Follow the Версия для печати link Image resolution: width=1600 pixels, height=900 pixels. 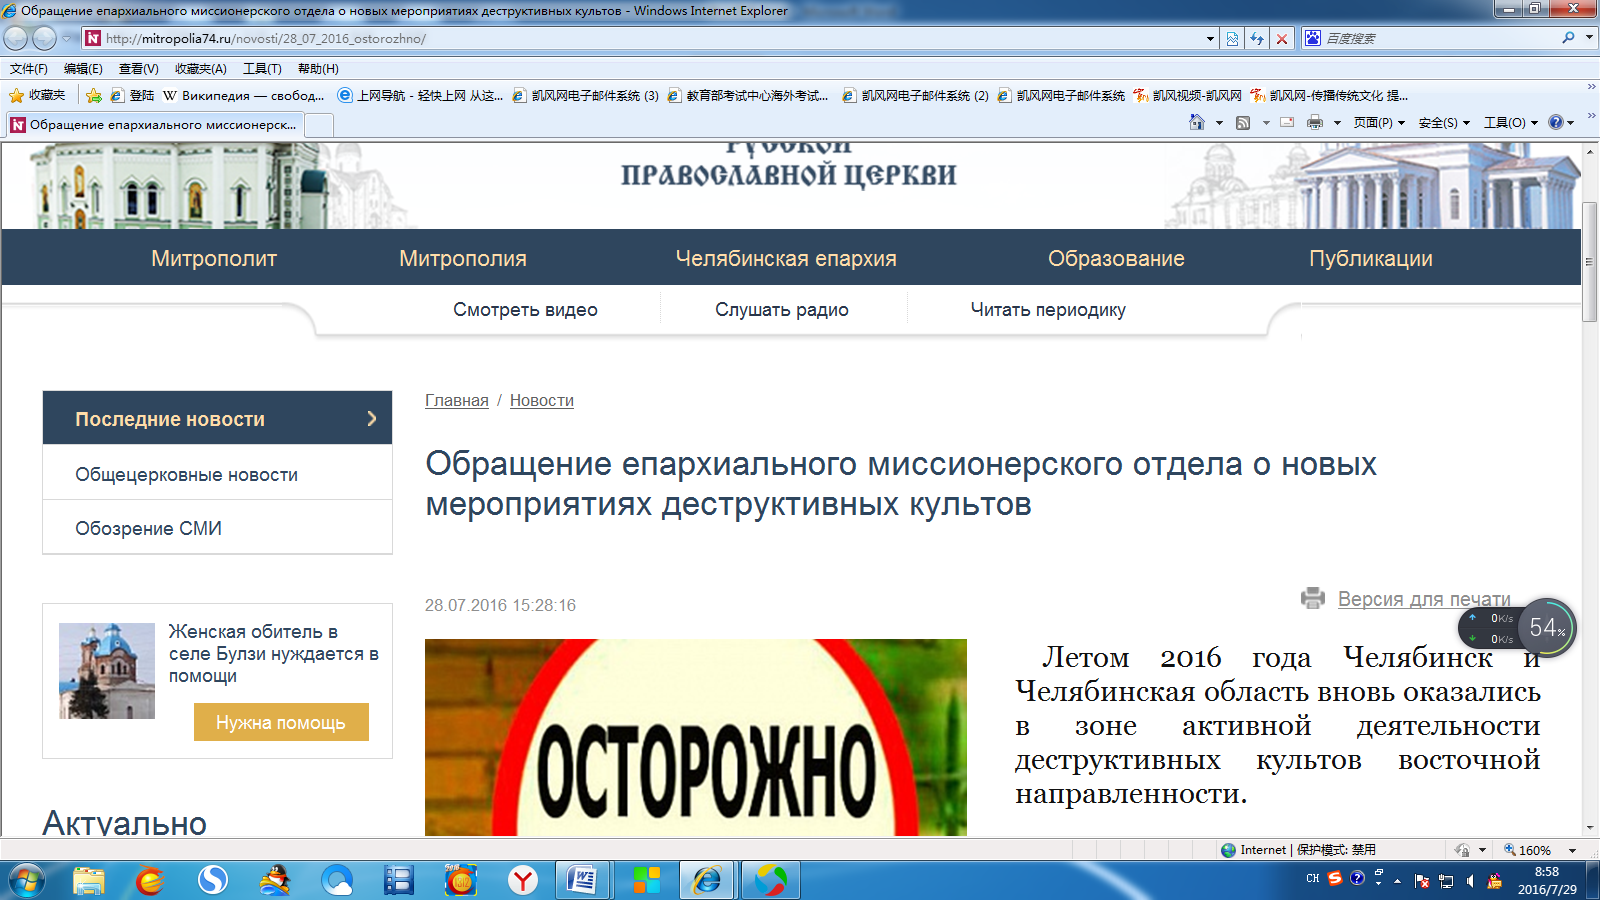[x=1424, y=599]
